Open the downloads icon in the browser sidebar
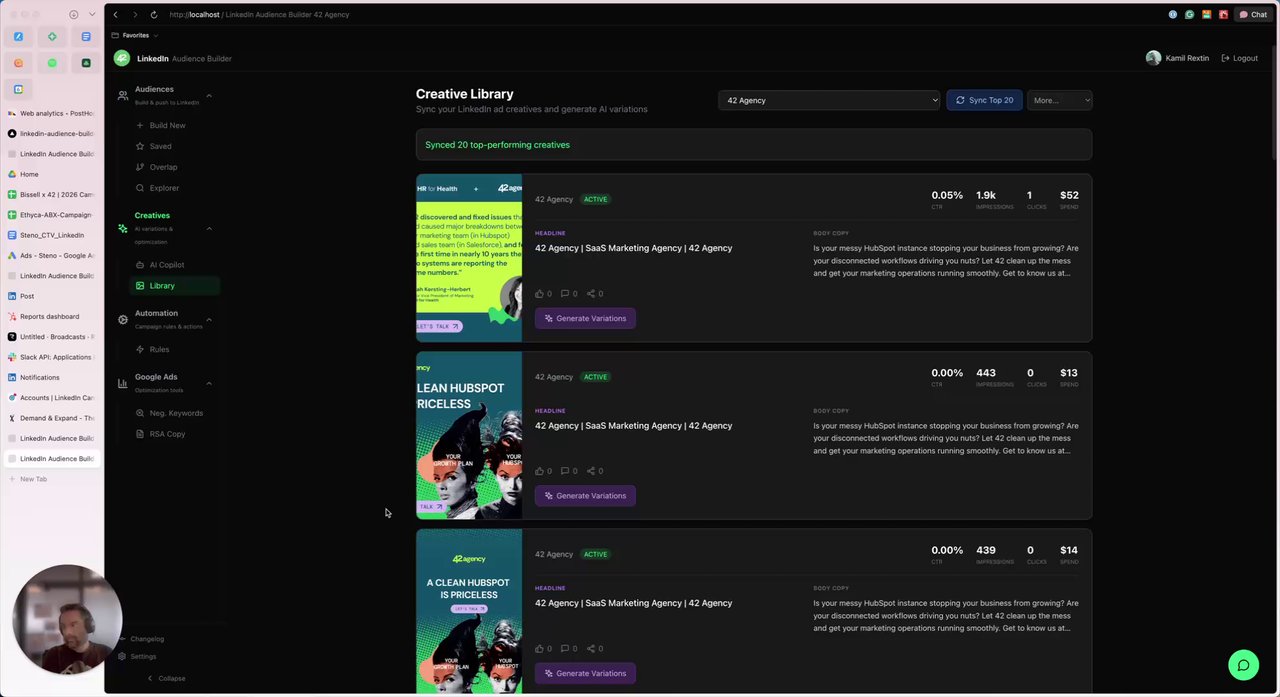1280x697 pixels. (x=73, y=15)
